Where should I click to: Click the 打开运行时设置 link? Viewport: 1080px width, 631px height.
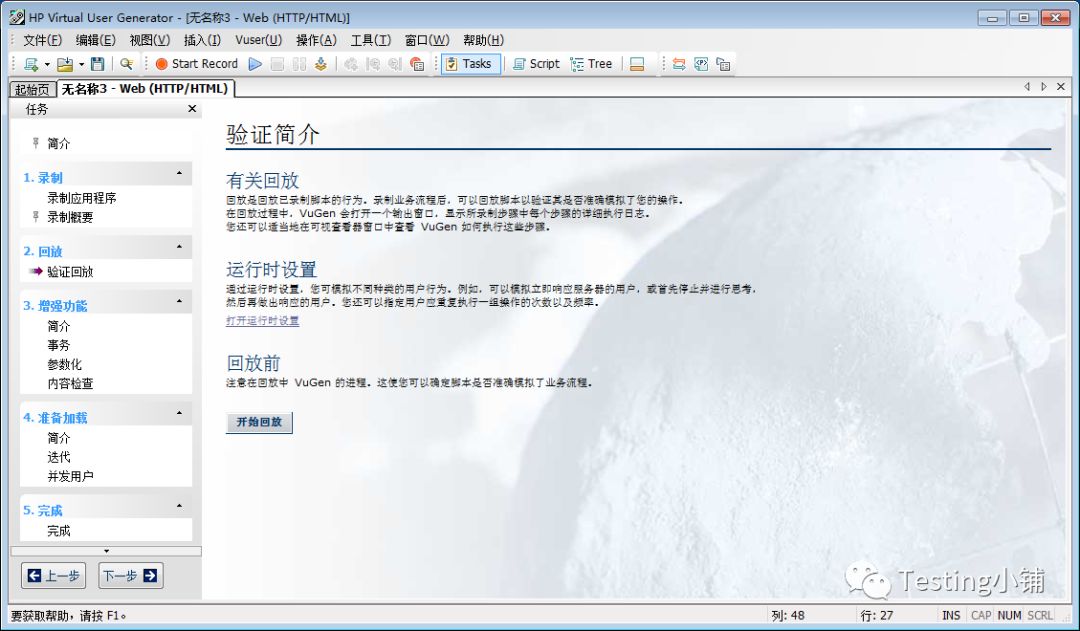click(262, 321)
